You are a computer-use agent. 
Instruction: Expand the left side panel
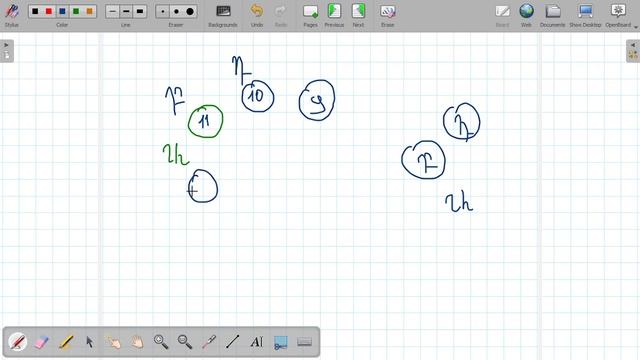7,51
